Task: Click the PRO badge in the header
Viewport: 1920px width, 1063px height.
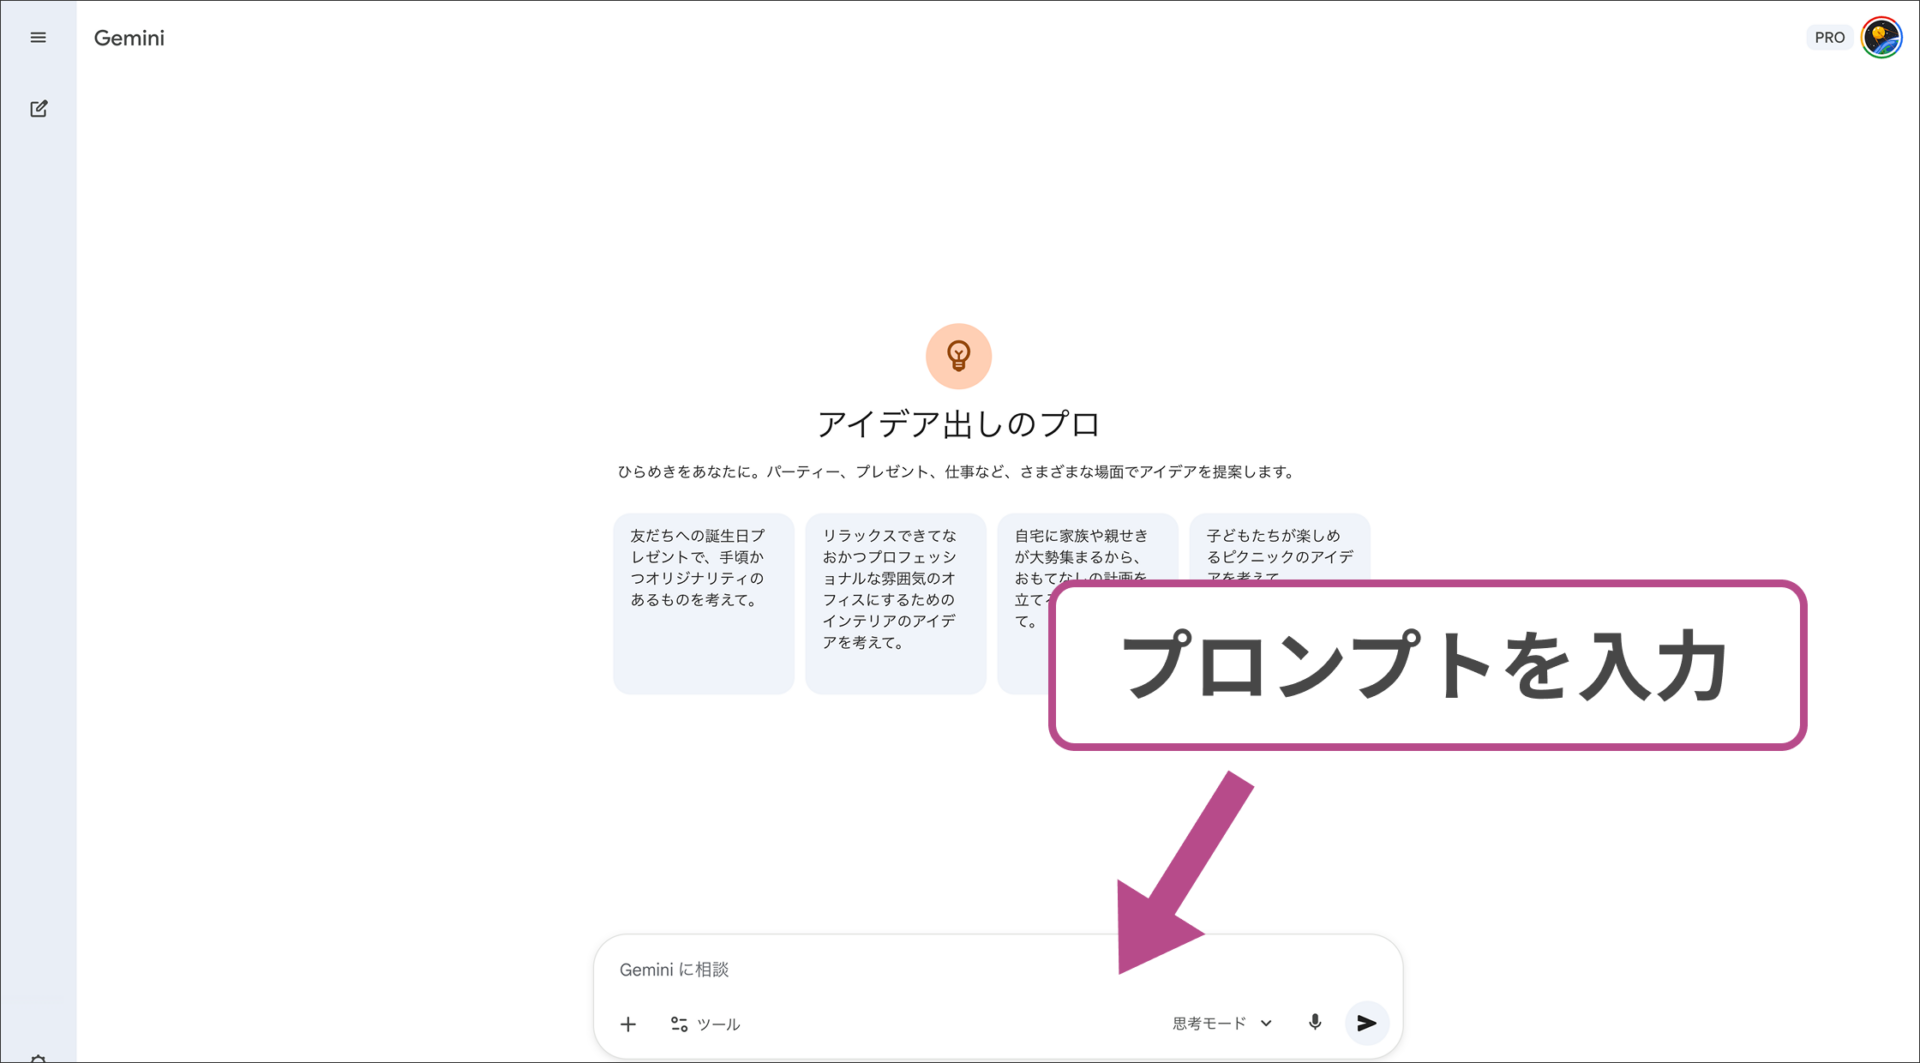Action: click(1829, 37)
